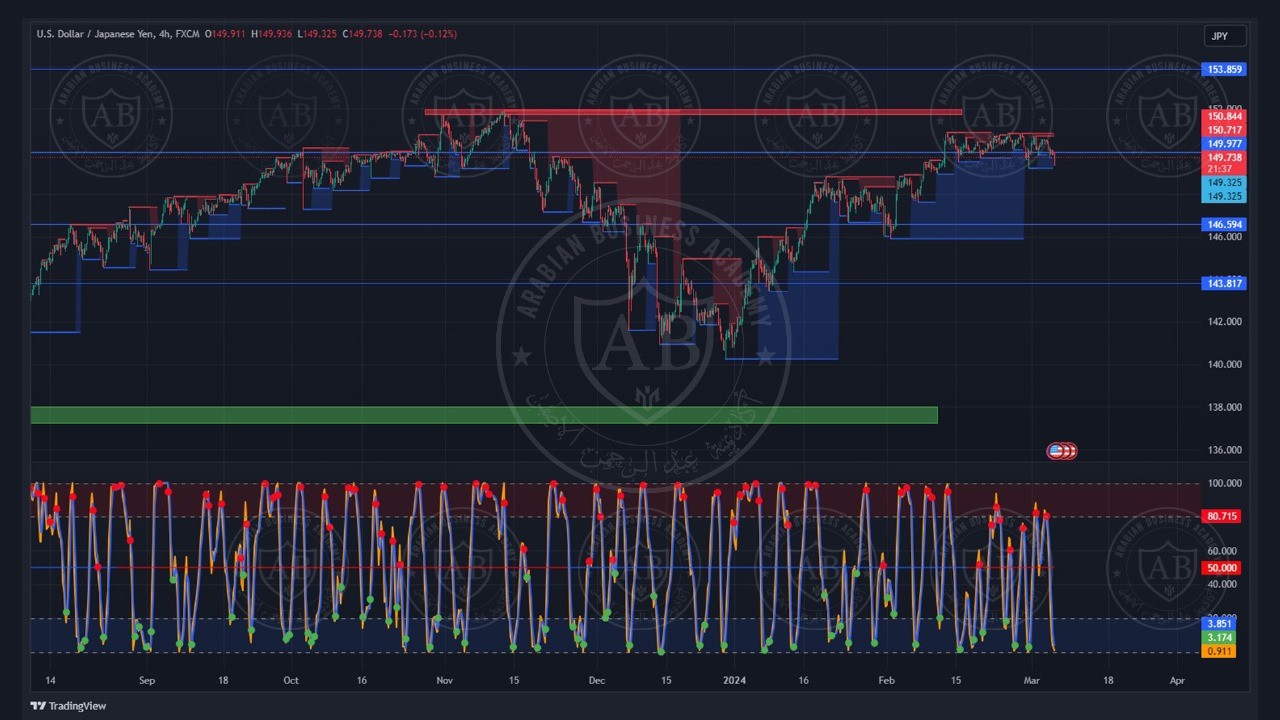
Task: Select the 143.817 price level label
Action: 1224,284
